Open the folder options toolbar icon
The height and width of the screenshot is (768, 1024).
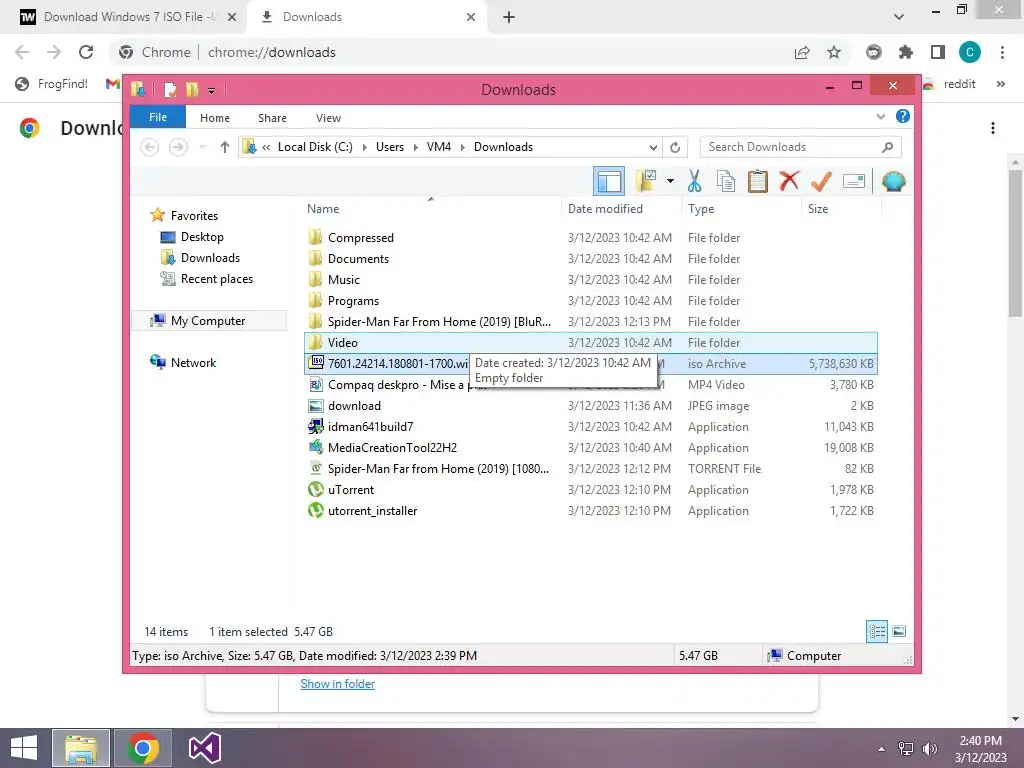[645, 181]
